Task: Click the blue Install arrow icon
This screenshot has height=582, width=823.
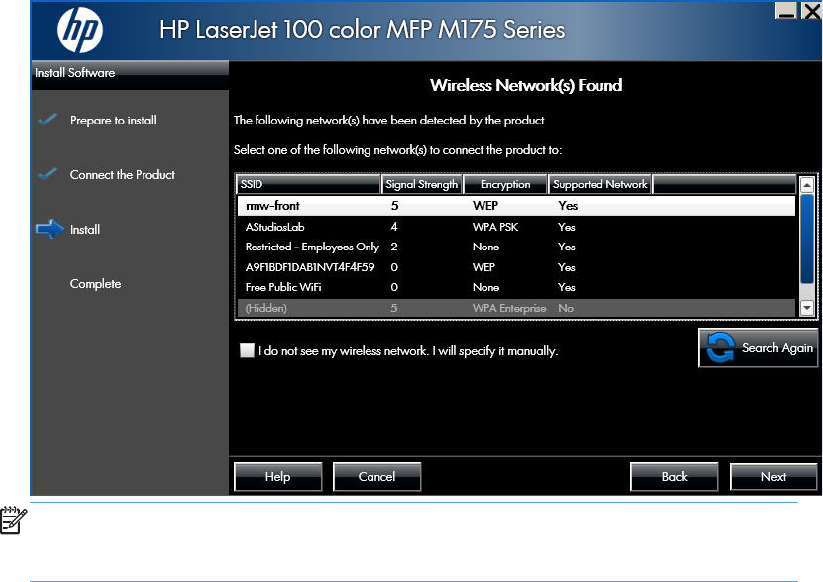Action: (x=49, y=229)
